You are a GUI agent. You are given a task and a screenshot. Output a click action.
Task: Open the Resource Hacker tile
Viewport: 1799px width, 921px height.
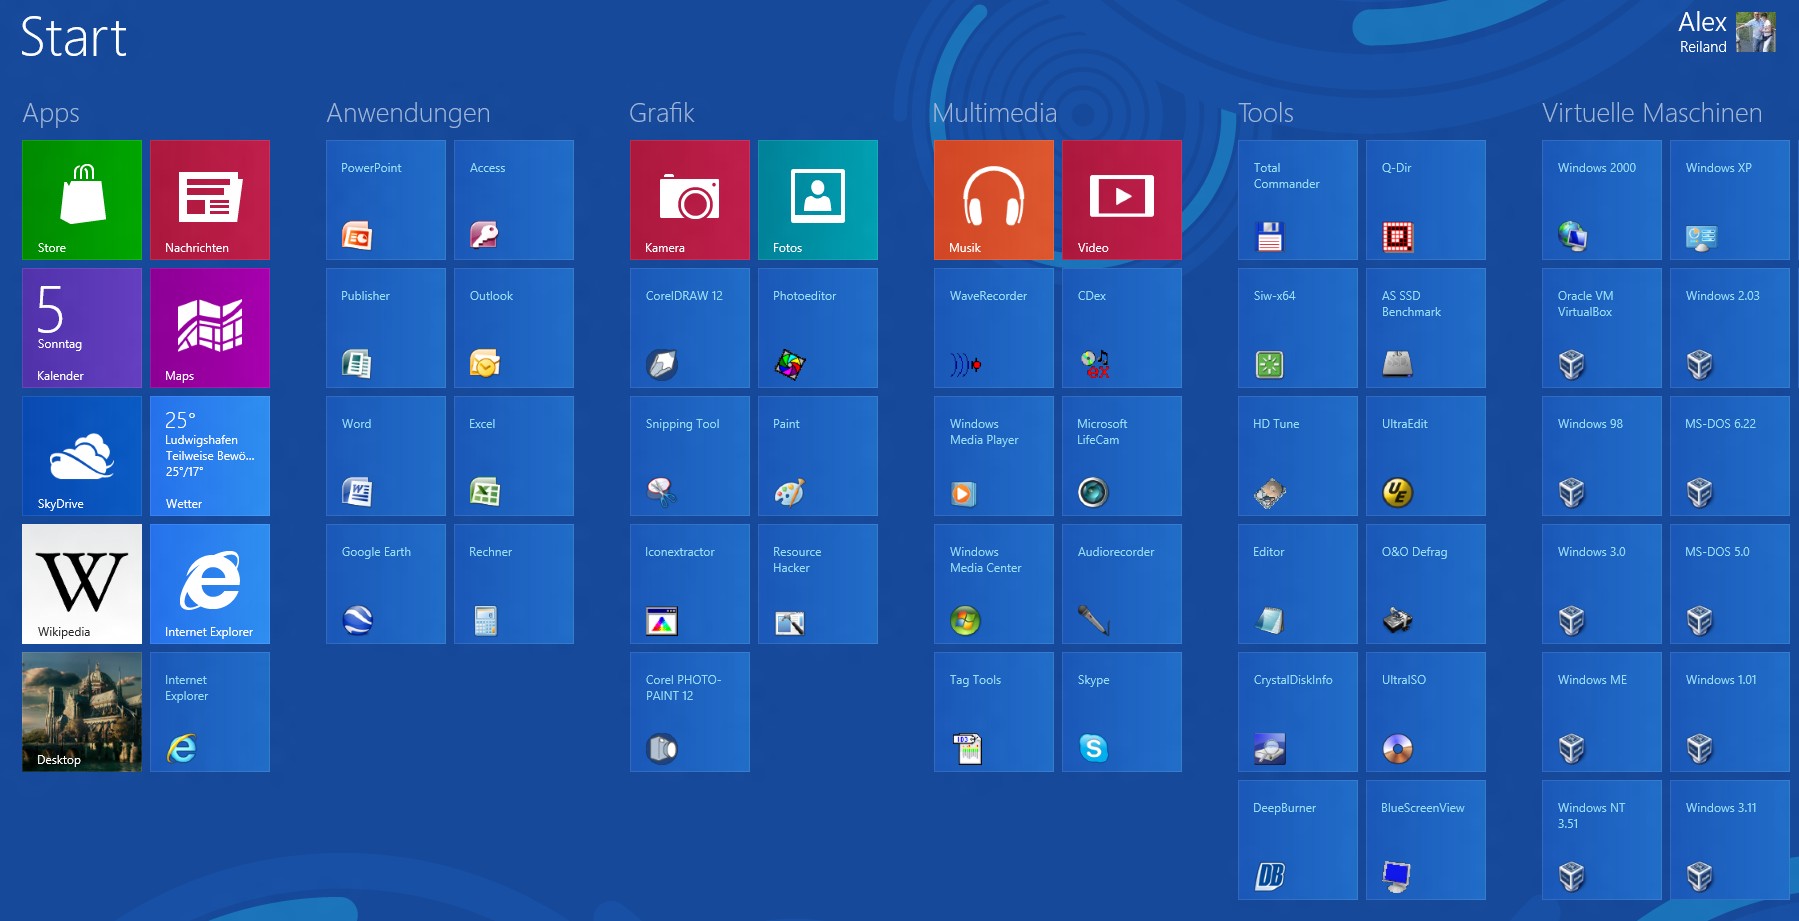tap(818, 584)
